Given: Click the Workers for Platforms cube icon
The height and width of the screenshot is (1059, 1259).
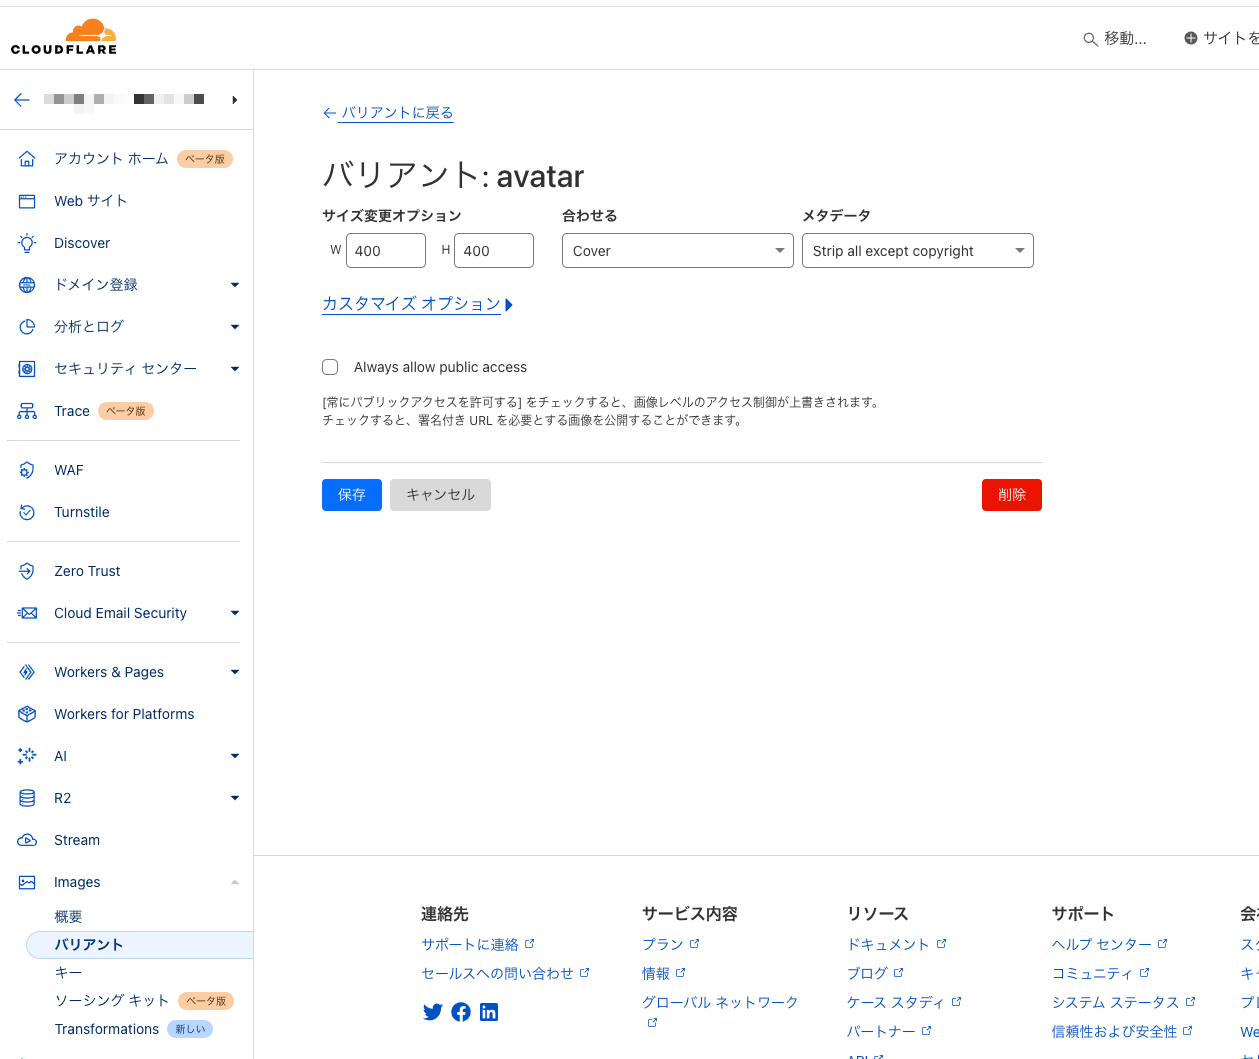Looking at the screenshot, I should tap(27, 714).
